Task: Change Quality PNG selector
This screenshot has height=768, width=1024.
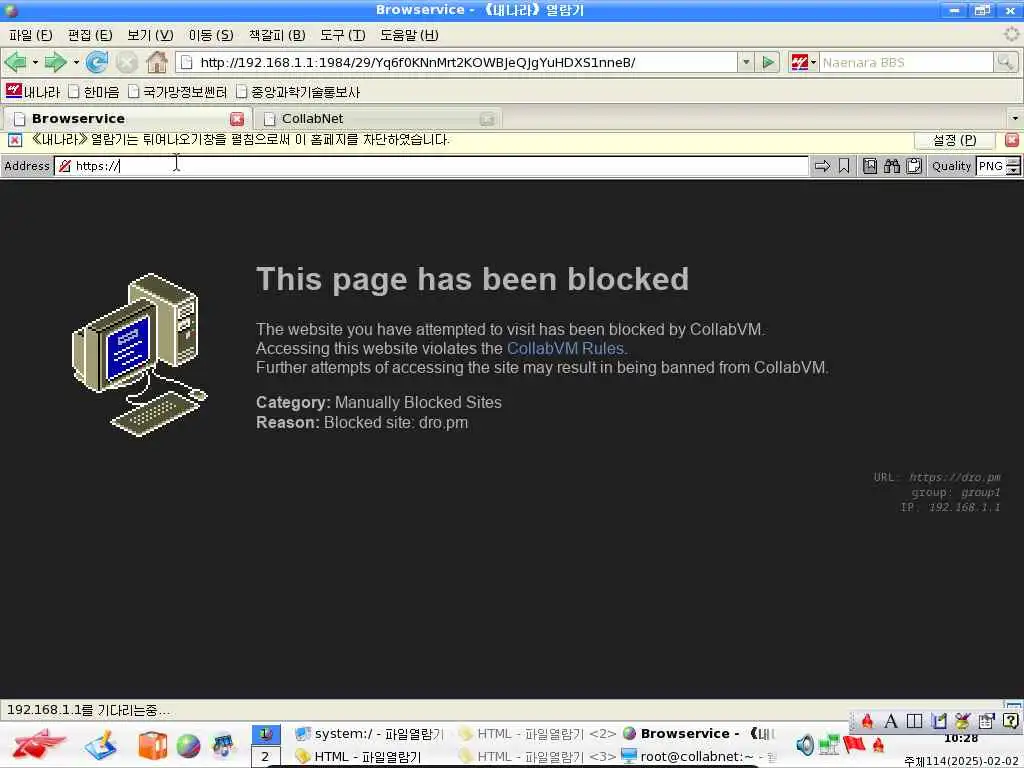Action: 999,166
